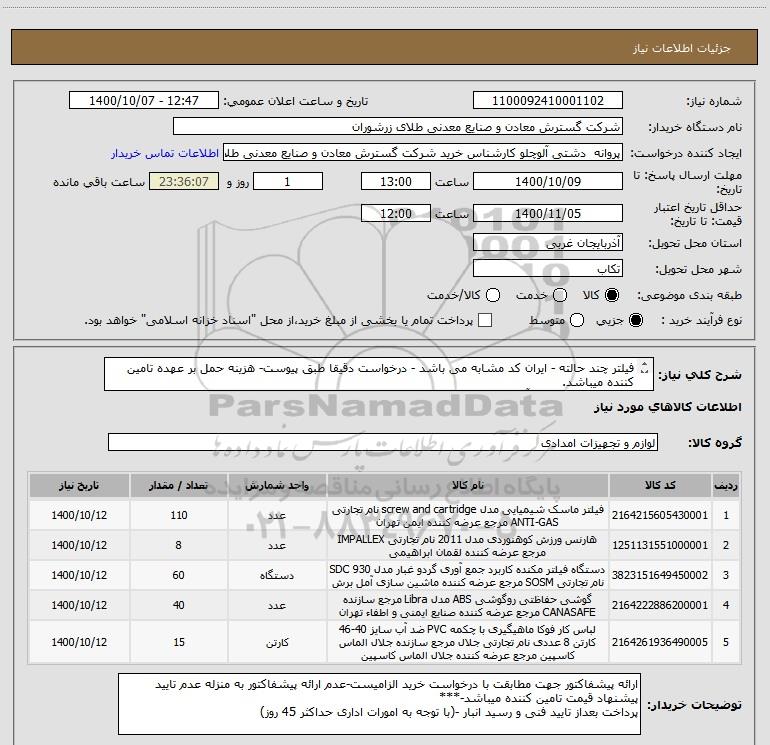Click quantity 15 in row 5
Viewport: 770px width, 745px height.
[179, 642]
